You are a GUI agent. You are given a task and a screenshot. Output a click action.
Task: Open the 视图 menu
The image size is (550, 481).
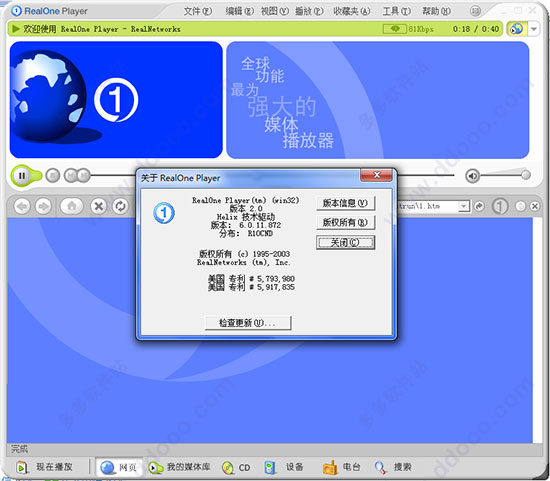[275, 11]
